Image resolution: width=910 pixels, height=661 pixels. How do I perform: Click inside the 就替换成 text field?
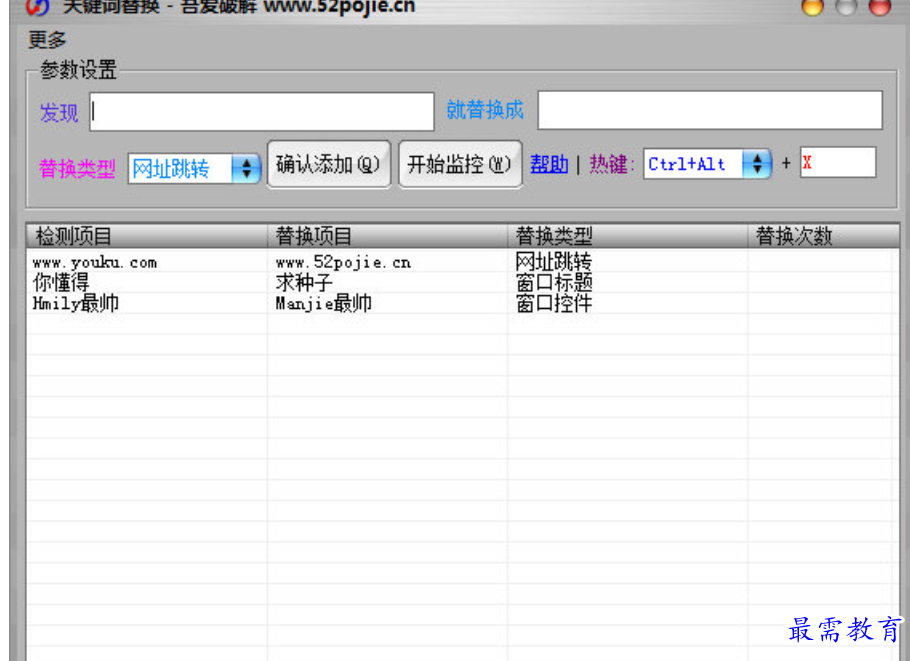point(710,110)
